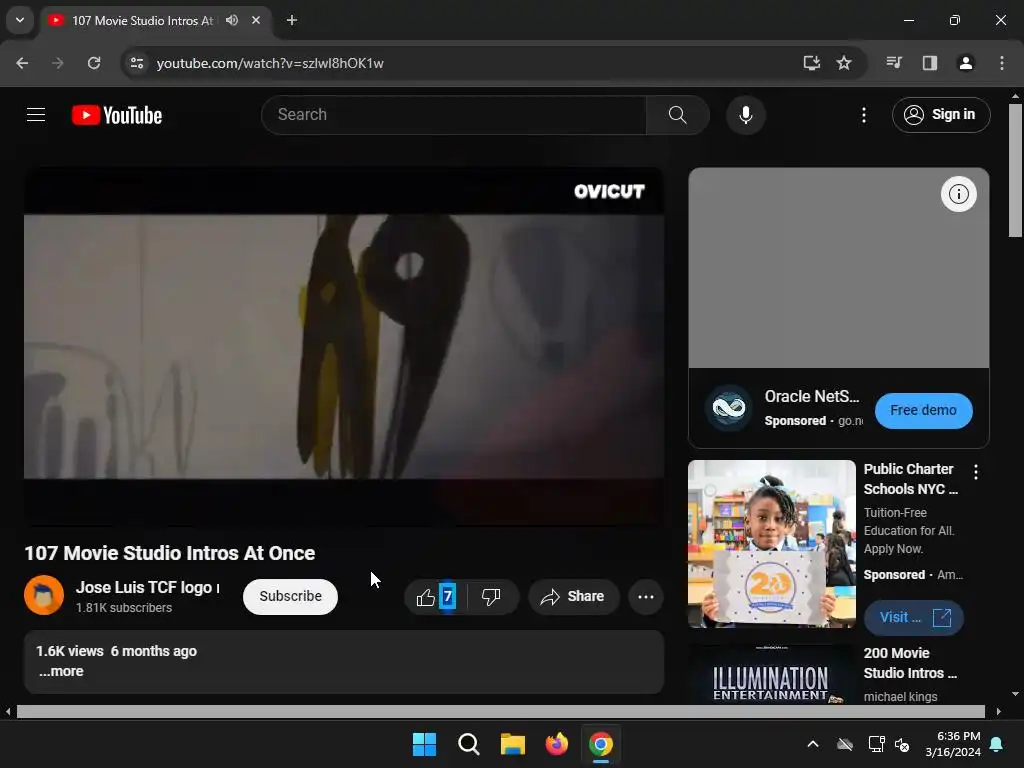Open the notifications bell
This screenshot has height=768, width=1024.
pyautogui.click(x=997, y=744)
